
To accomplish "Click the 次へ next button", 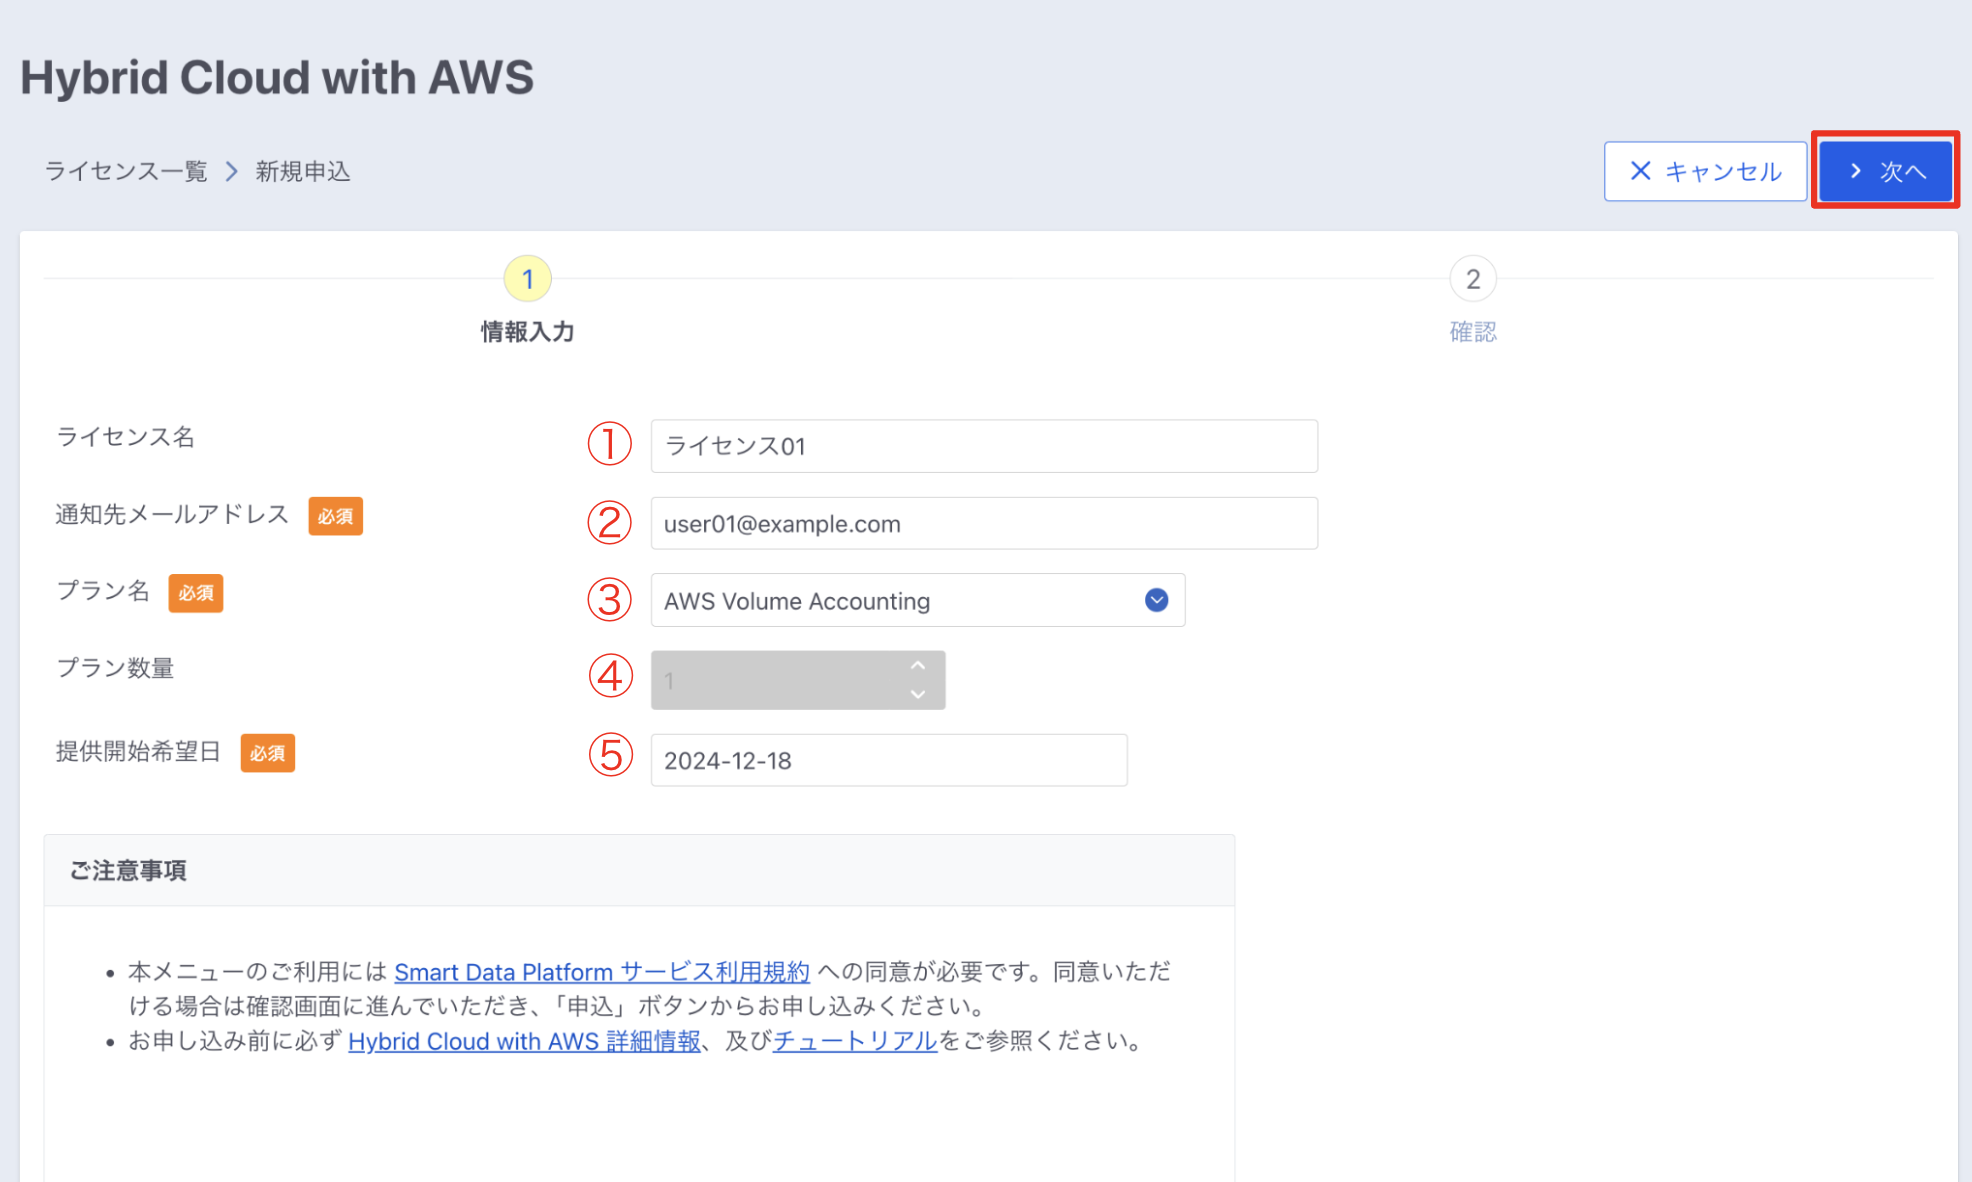I will 1885,171.
